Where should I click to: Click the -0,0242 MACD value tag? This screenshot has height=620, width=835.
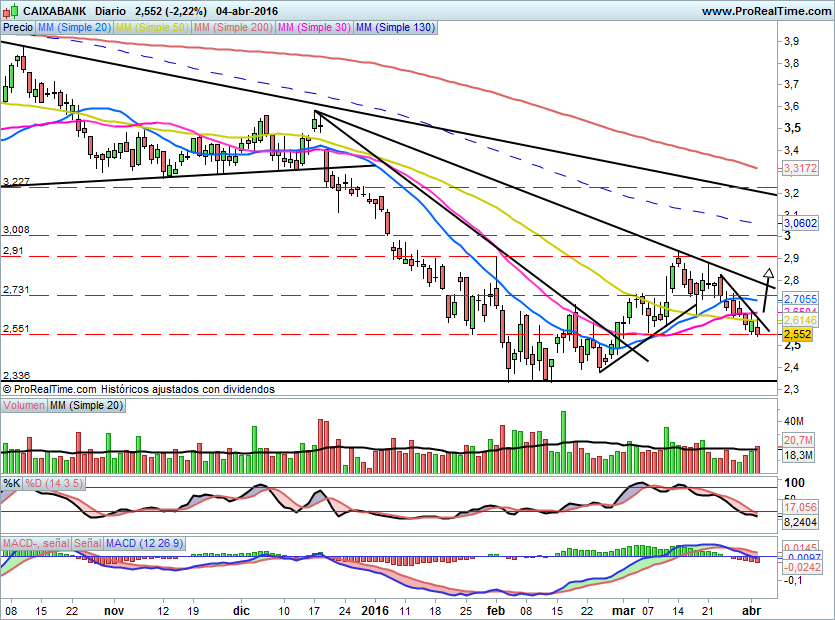[802, 567]
